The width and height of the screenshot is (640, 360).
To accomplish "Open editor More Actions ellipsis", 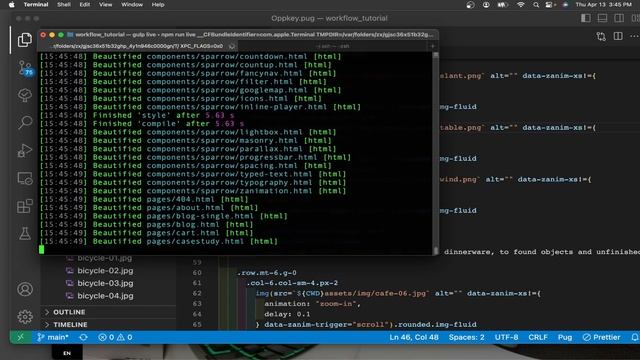I will click(x=634, y=36).
